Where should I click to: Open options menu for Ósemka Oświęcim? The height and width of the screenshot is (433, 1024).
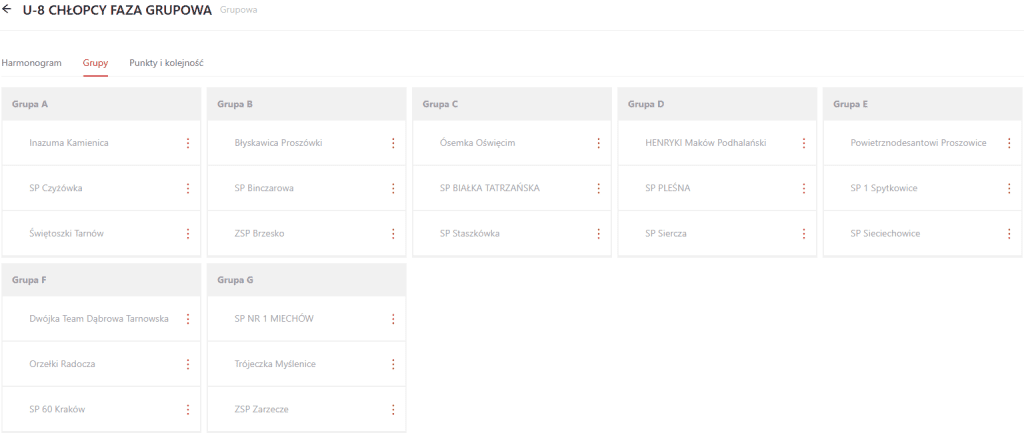(598, 143)
